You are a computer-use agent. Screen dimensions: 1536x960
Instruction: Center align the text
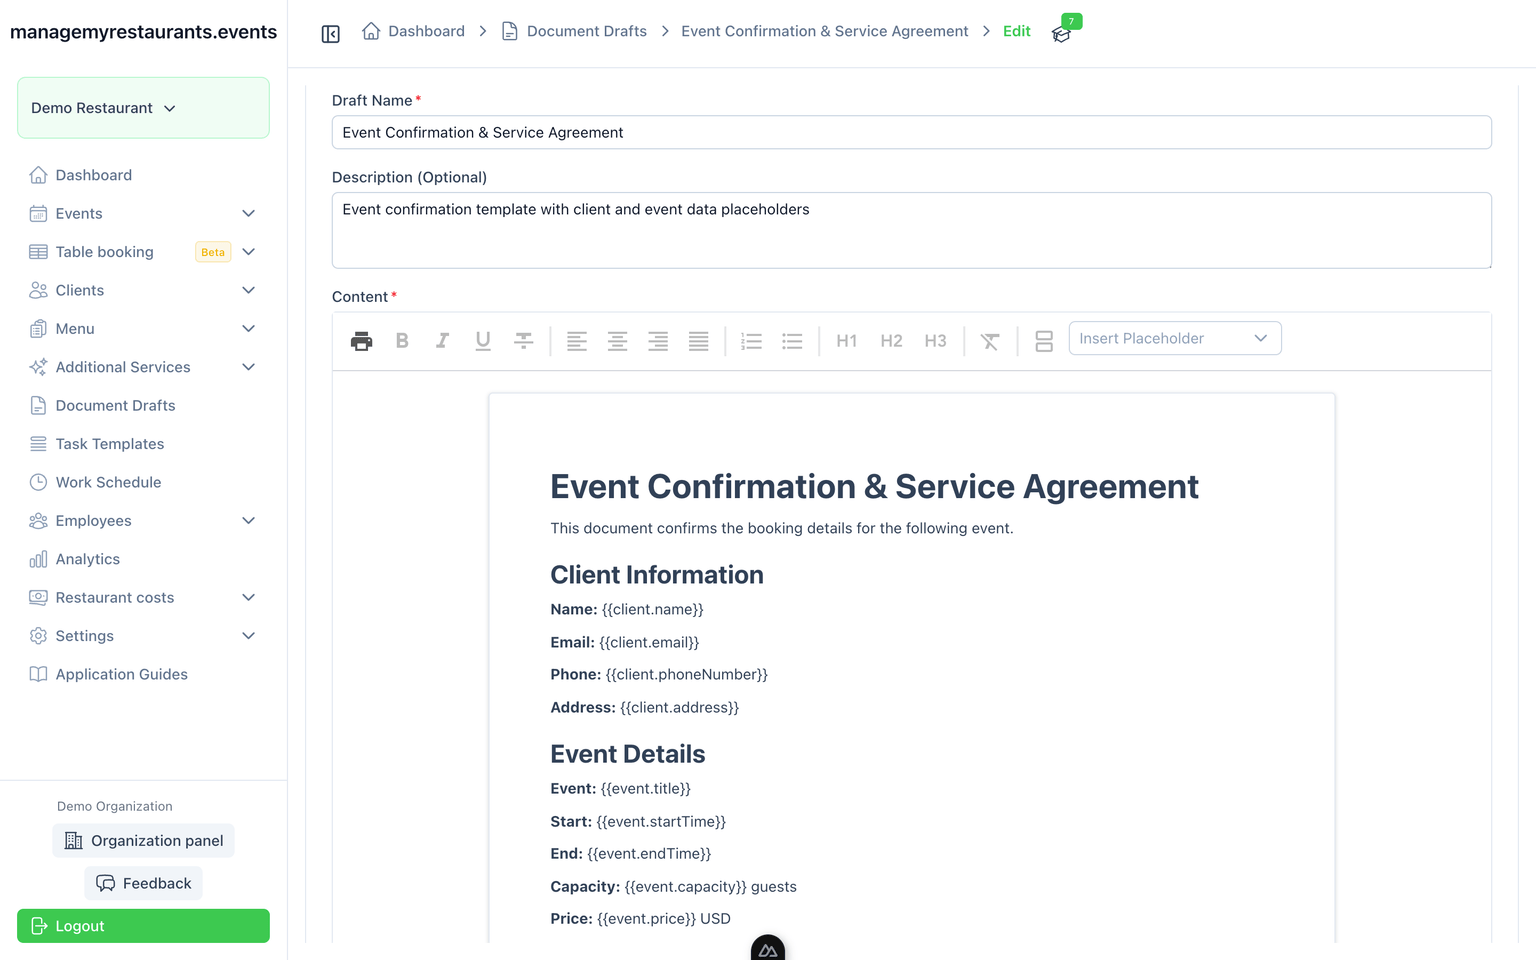coord(618,341)
